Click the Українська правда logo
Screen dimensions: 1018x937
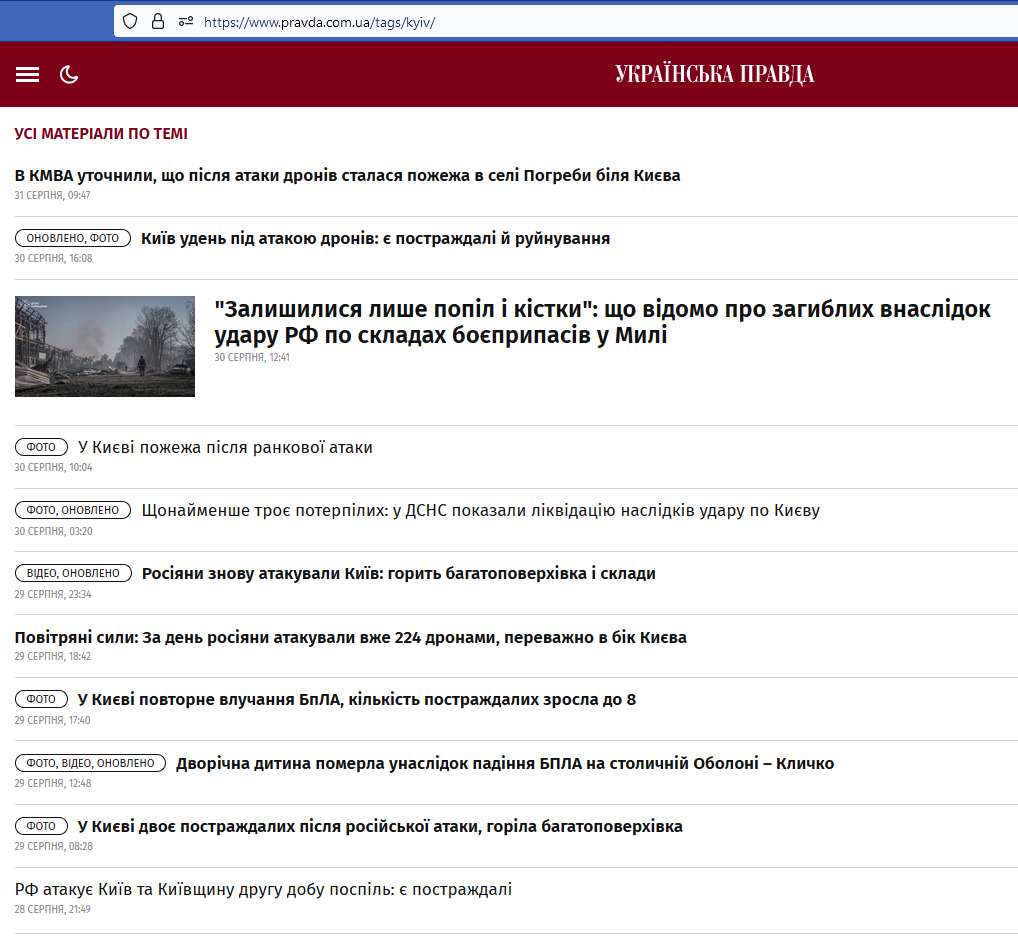[x=714, y=74]
